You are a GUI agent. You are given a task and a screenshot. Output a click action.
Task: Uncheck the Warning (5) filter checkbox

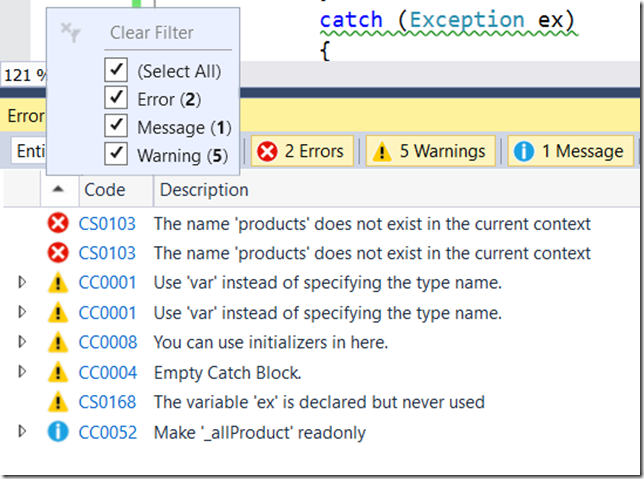116,154
